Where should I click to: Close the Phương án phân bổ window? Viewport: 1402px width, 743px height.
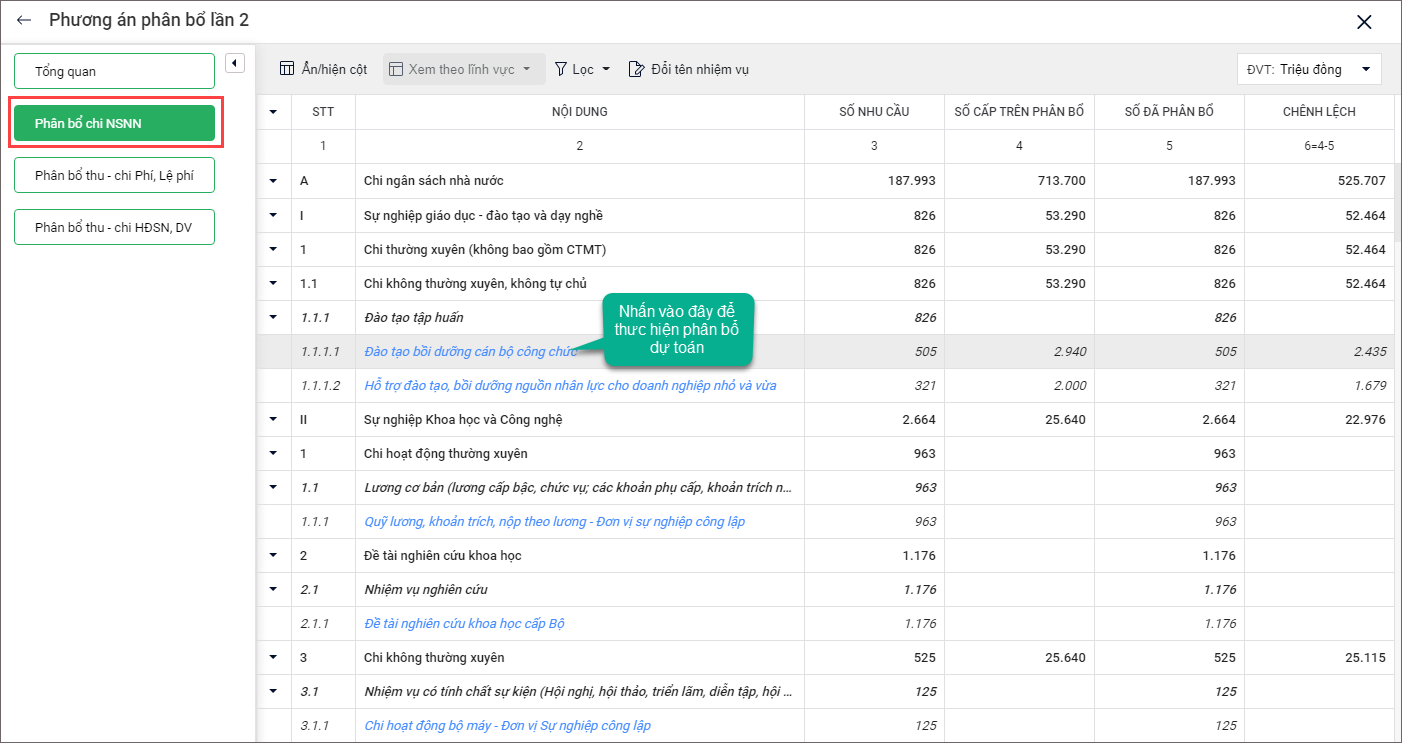tap(1363, 22)
